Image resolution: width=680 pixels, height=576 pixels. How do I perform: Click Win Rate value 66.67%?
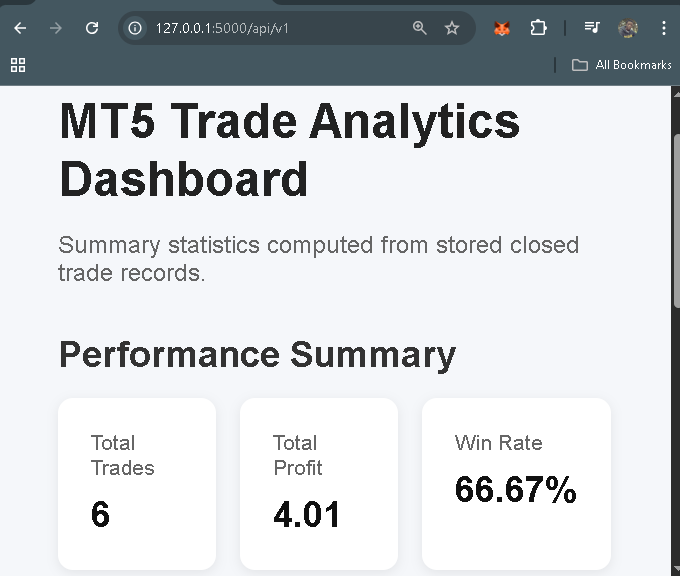click(515, 489)
